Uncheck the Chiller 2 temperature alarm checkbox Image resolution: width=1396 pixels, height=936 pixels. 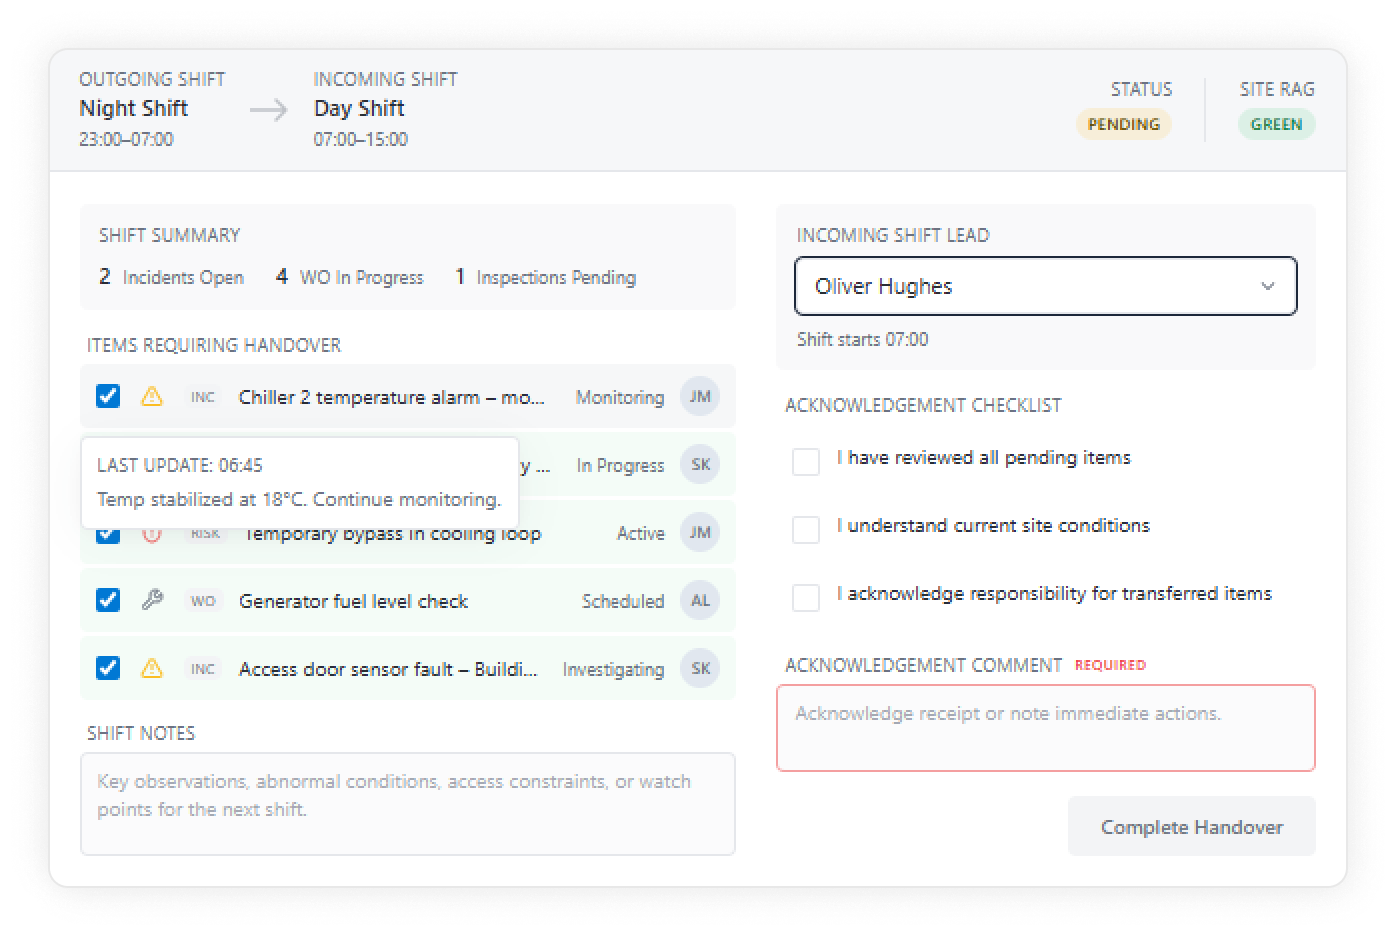108,397
